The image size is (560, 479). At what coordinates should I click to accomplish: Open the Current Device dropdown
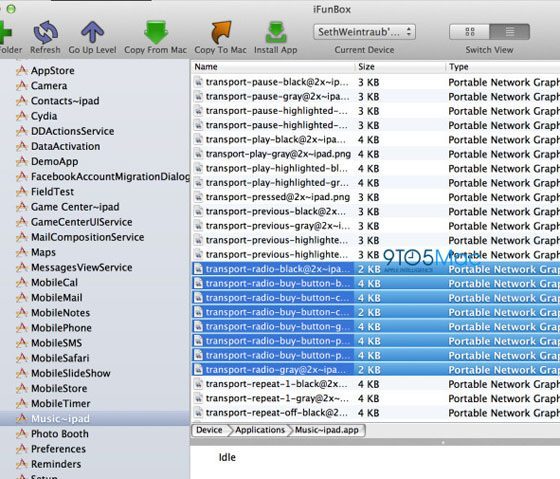364,32
